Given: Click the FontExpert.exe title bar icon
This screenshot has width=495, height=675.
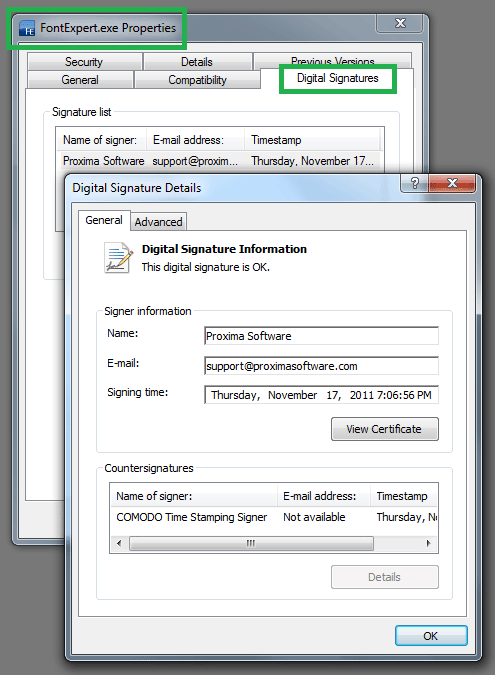Looking at the screenshot, I should [27, 28].
